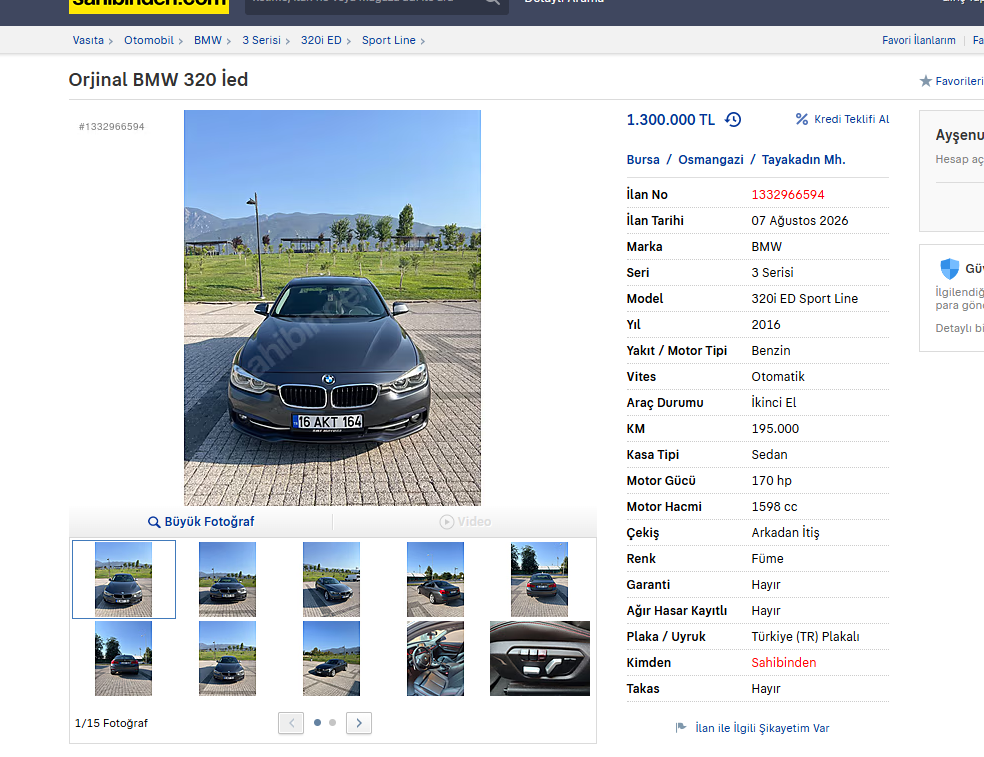Open Büyük Fotoğraf large photo view
The image size is (984, 757).
coord(209,522)
